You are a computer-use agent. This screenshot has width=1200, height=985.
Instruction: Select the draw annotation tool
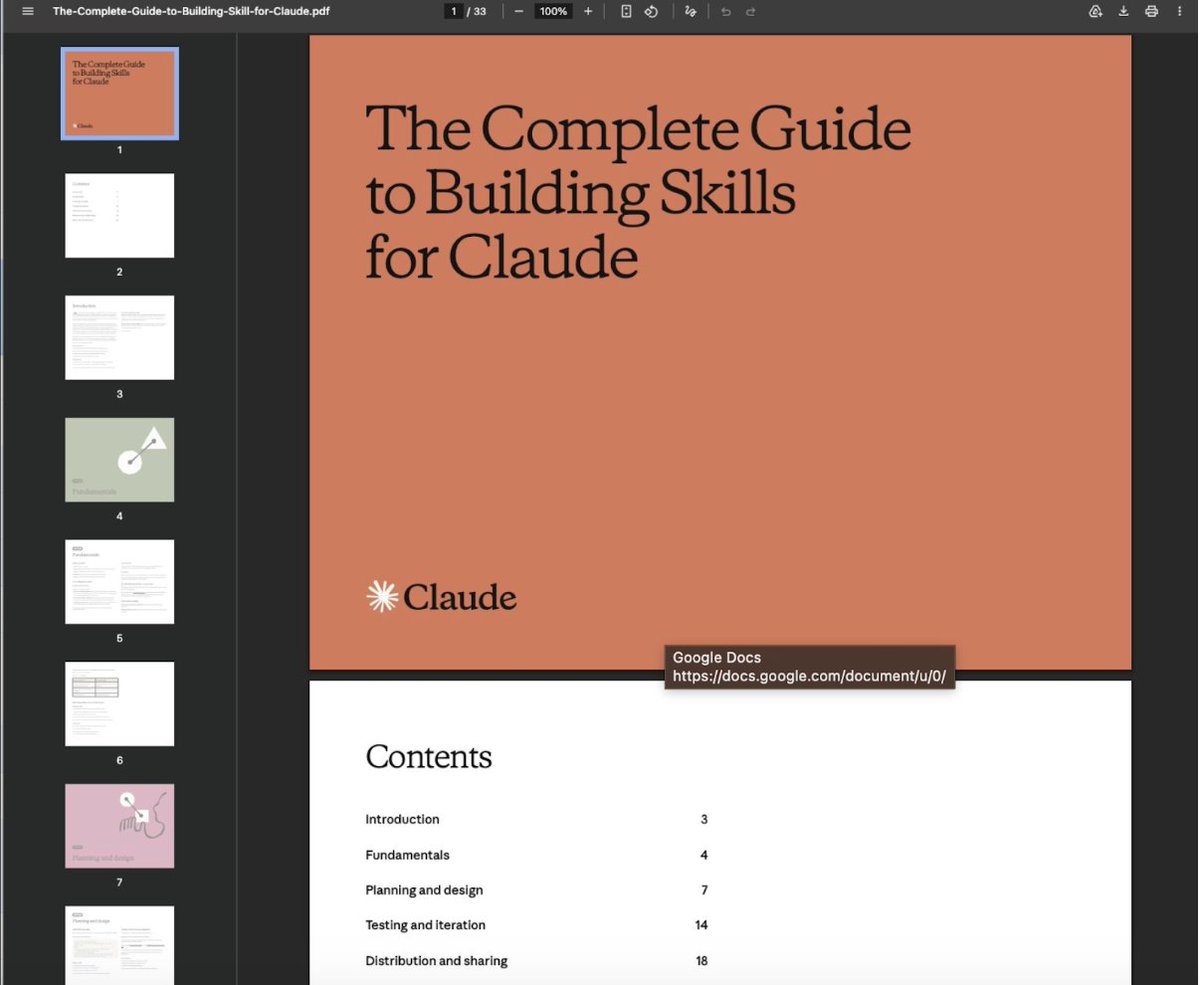690,11
